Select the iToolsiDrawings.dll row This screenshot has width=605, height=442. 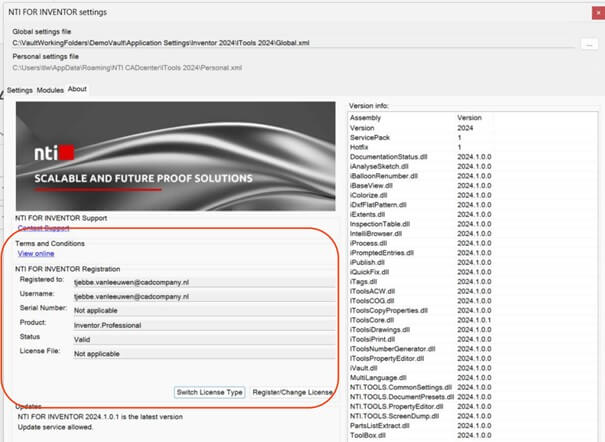(x=473, y=330)
